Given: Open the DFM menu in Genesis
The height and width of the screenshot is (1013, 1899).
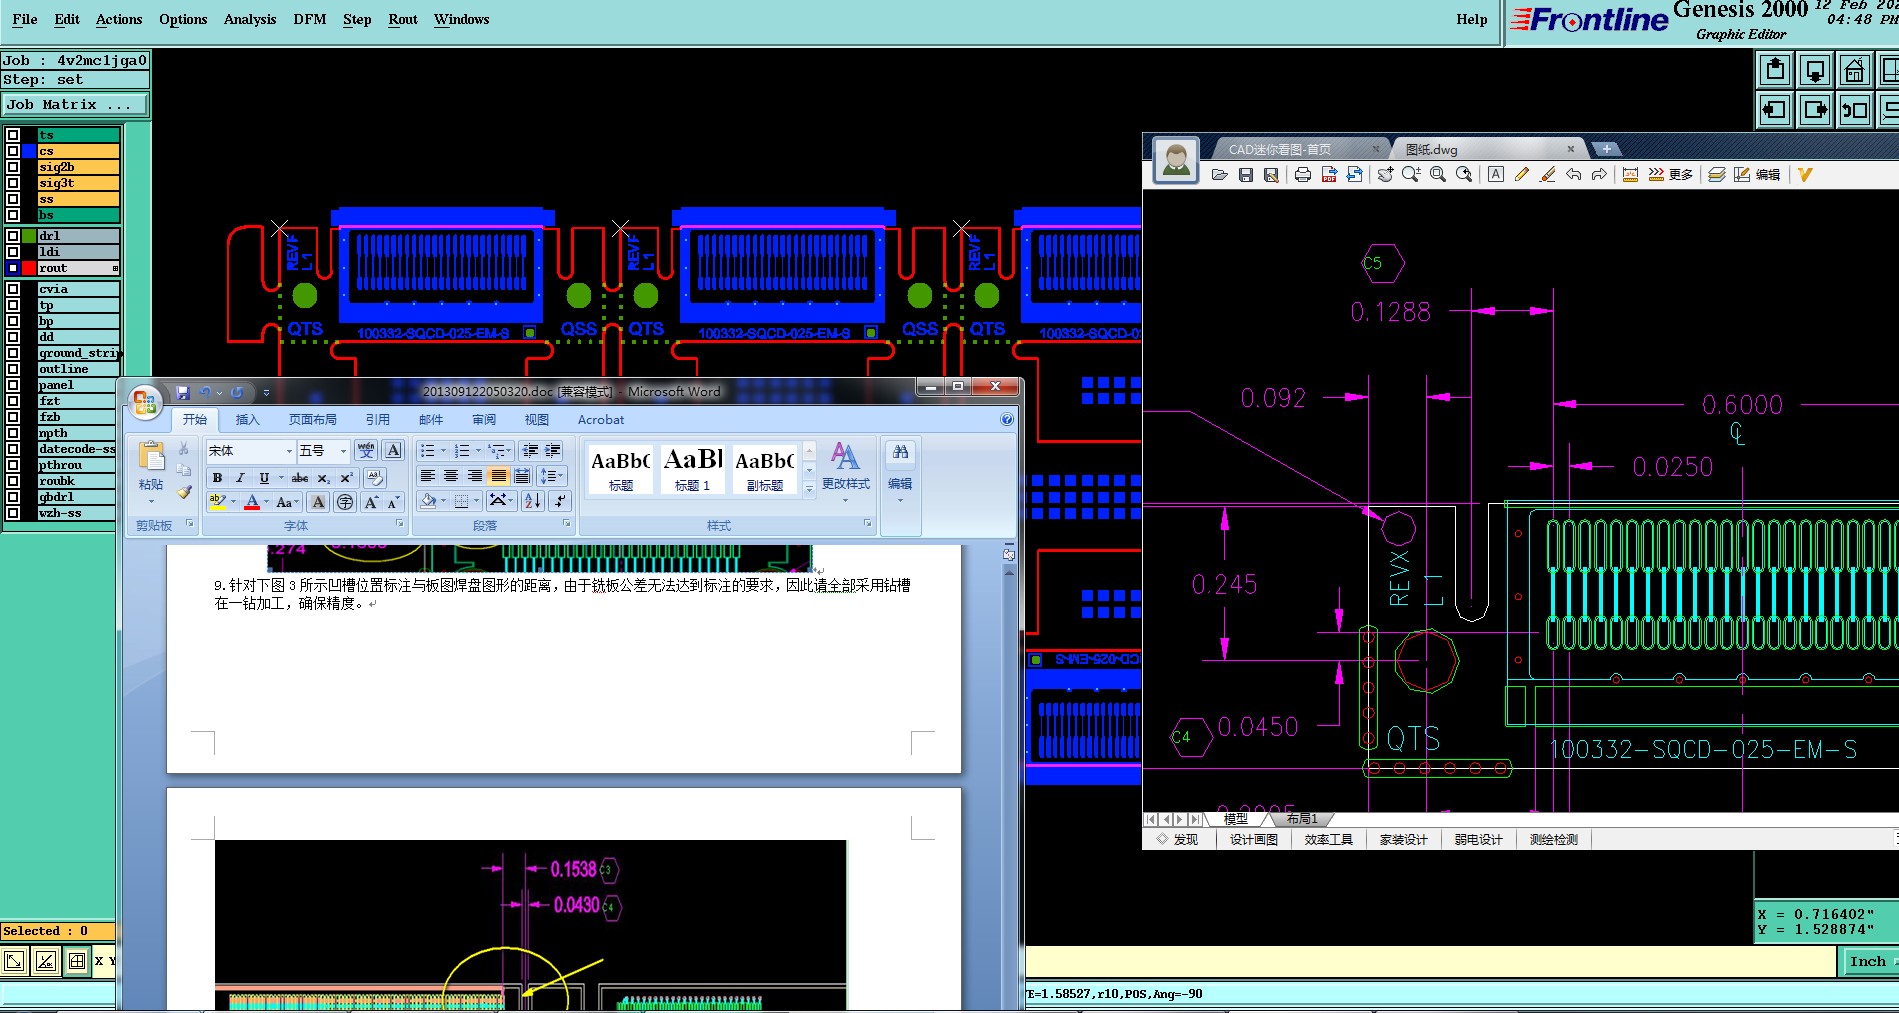Looking at the screenshot, I should pos(309,19).
